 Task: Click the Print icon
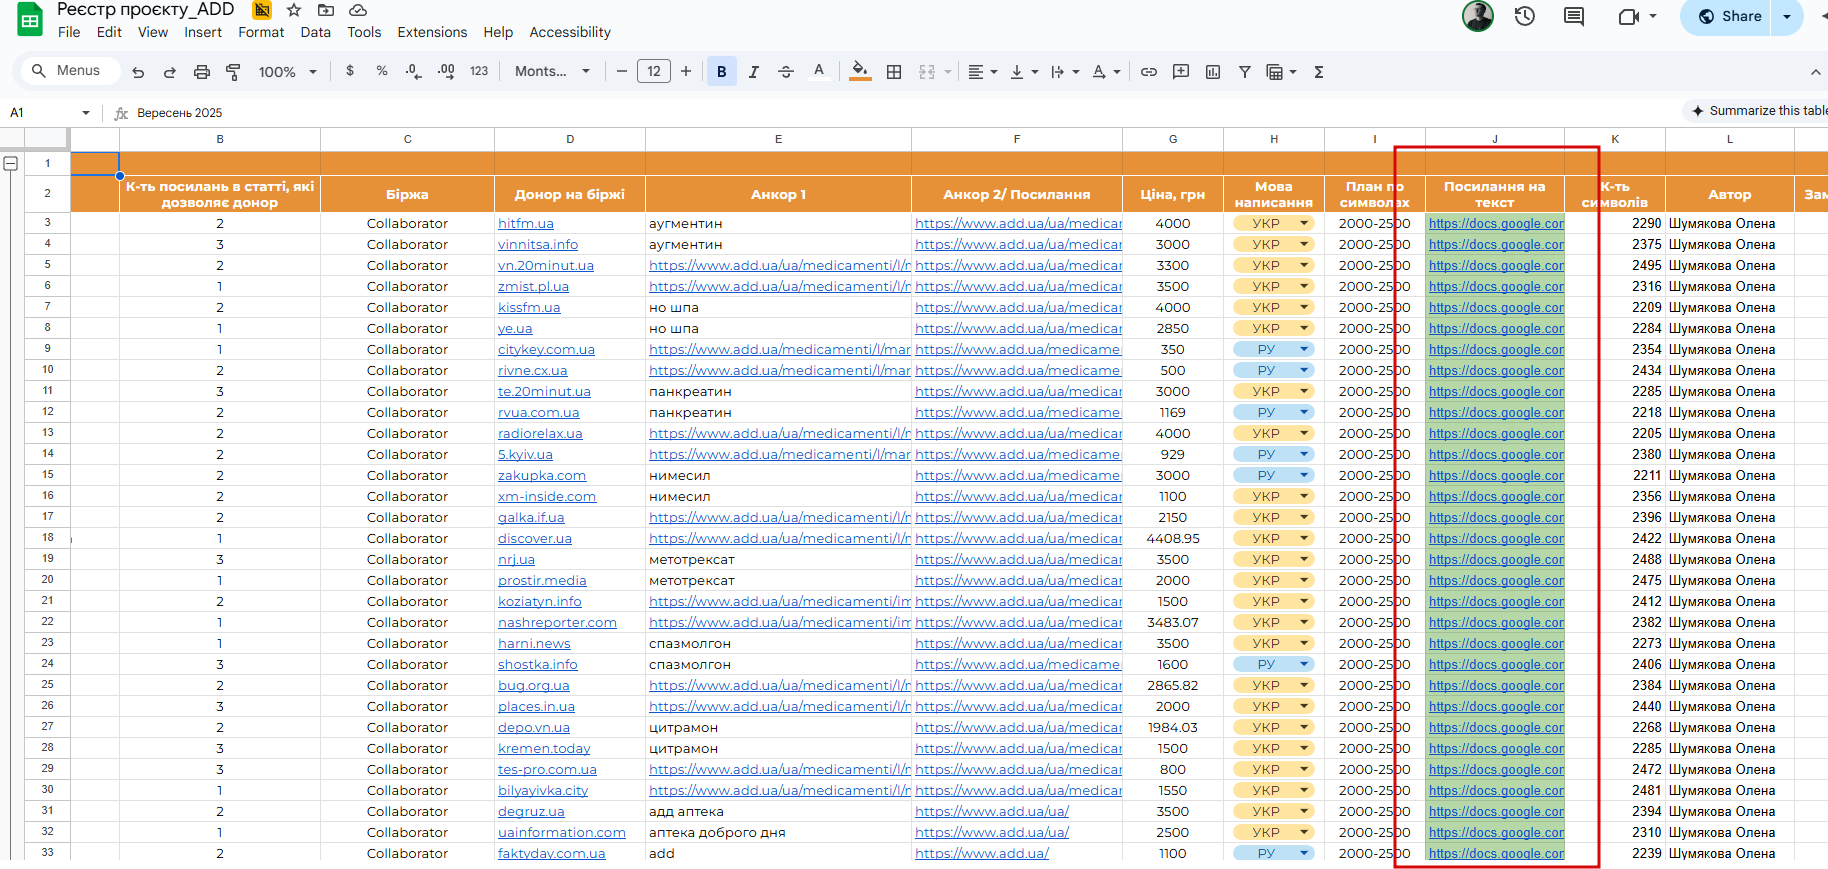(202, 72)
